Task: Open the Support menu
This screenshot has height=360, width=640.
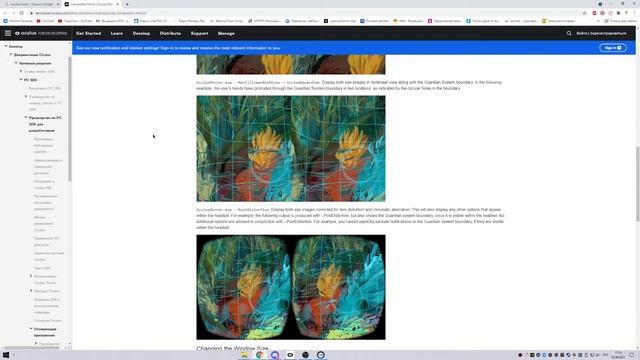Action: [200, 33]
